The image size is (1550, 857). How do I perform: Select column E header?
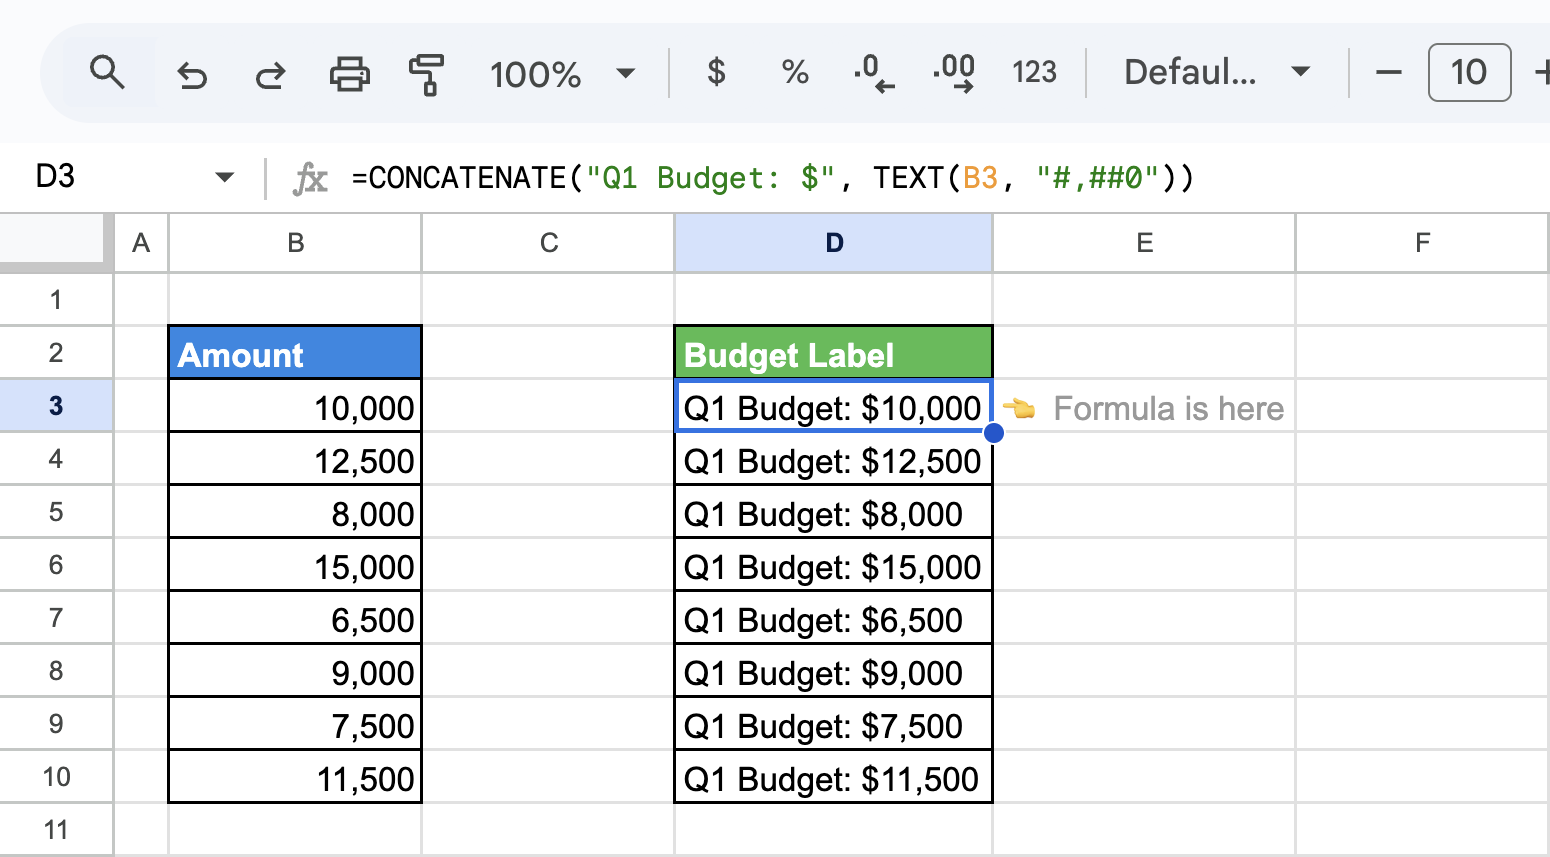pyautogui.click(x=1144, y=243)
